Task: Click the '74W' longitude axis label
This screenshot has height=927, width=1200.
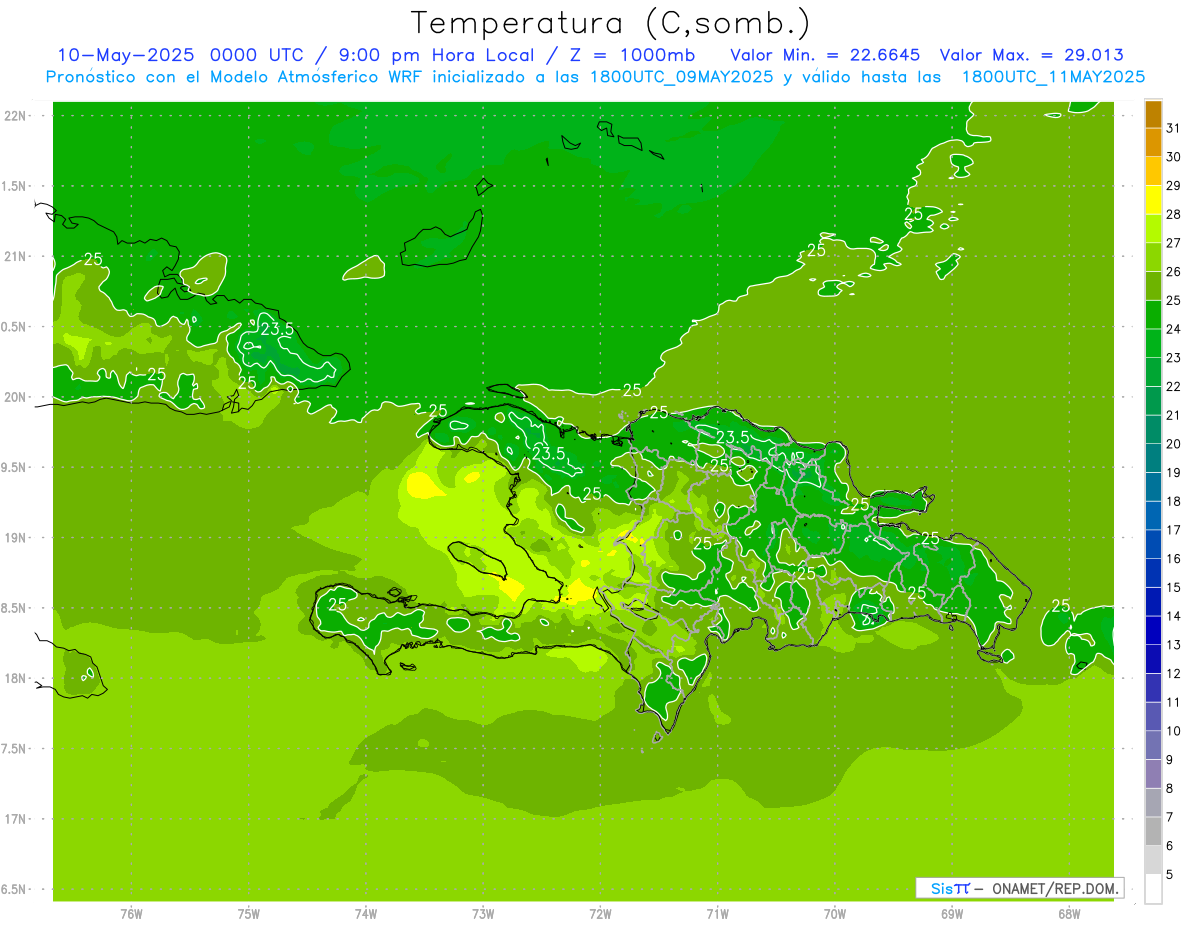Action: 365,914
